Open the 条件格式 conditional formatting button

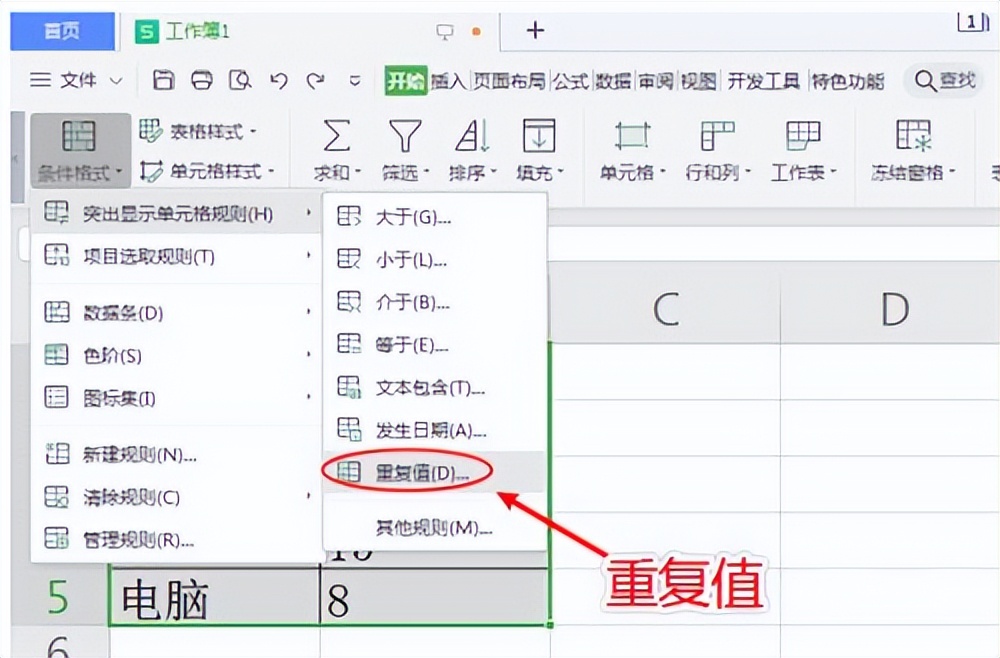pos(80,150)
